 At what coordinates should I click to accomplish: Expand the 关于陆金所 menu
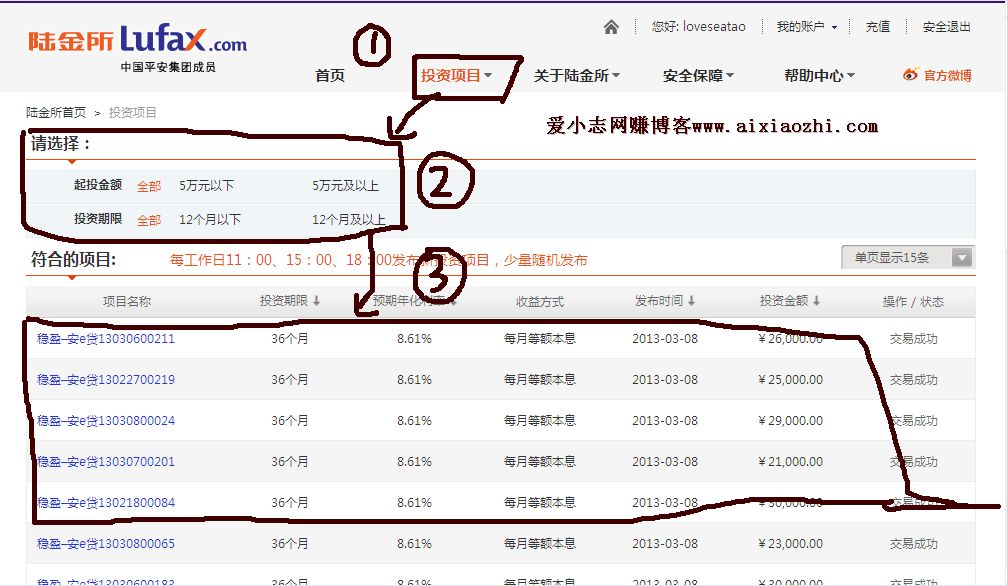(577, 75)
